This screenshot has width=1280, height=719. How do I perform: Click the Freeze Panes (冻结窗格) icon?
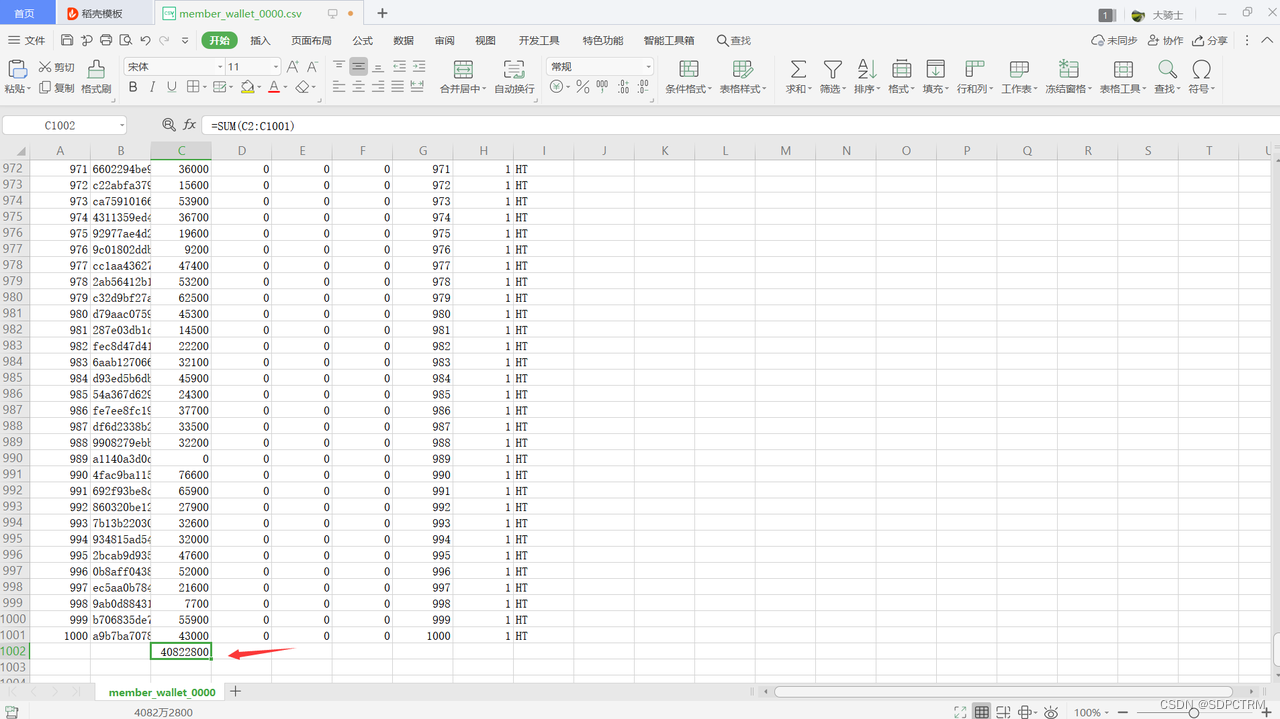pyautogui.click(x=1068, y=69)
